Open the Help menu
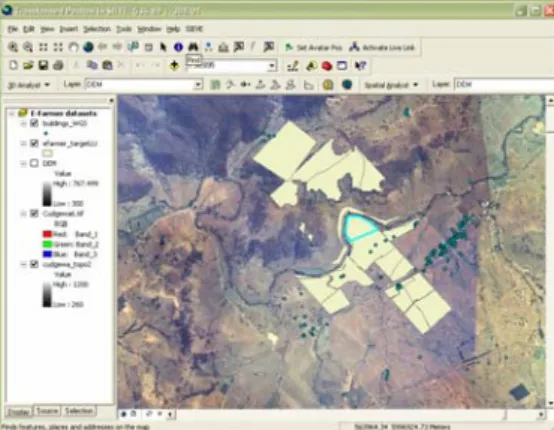 [x=173, y=29]
